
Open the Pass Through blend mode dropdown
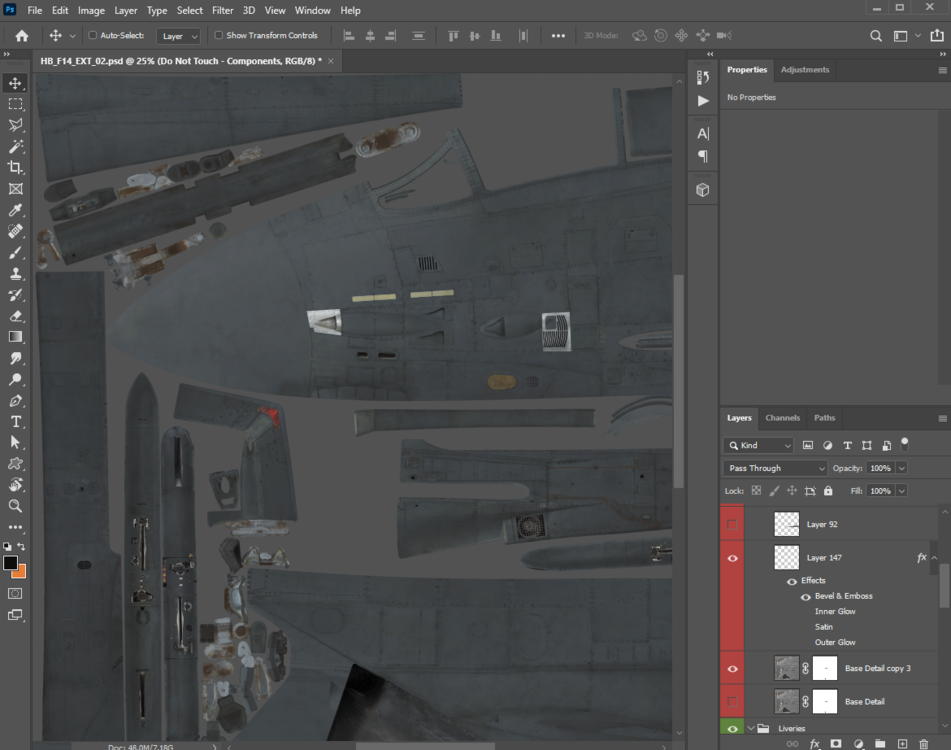coord(776,468)
